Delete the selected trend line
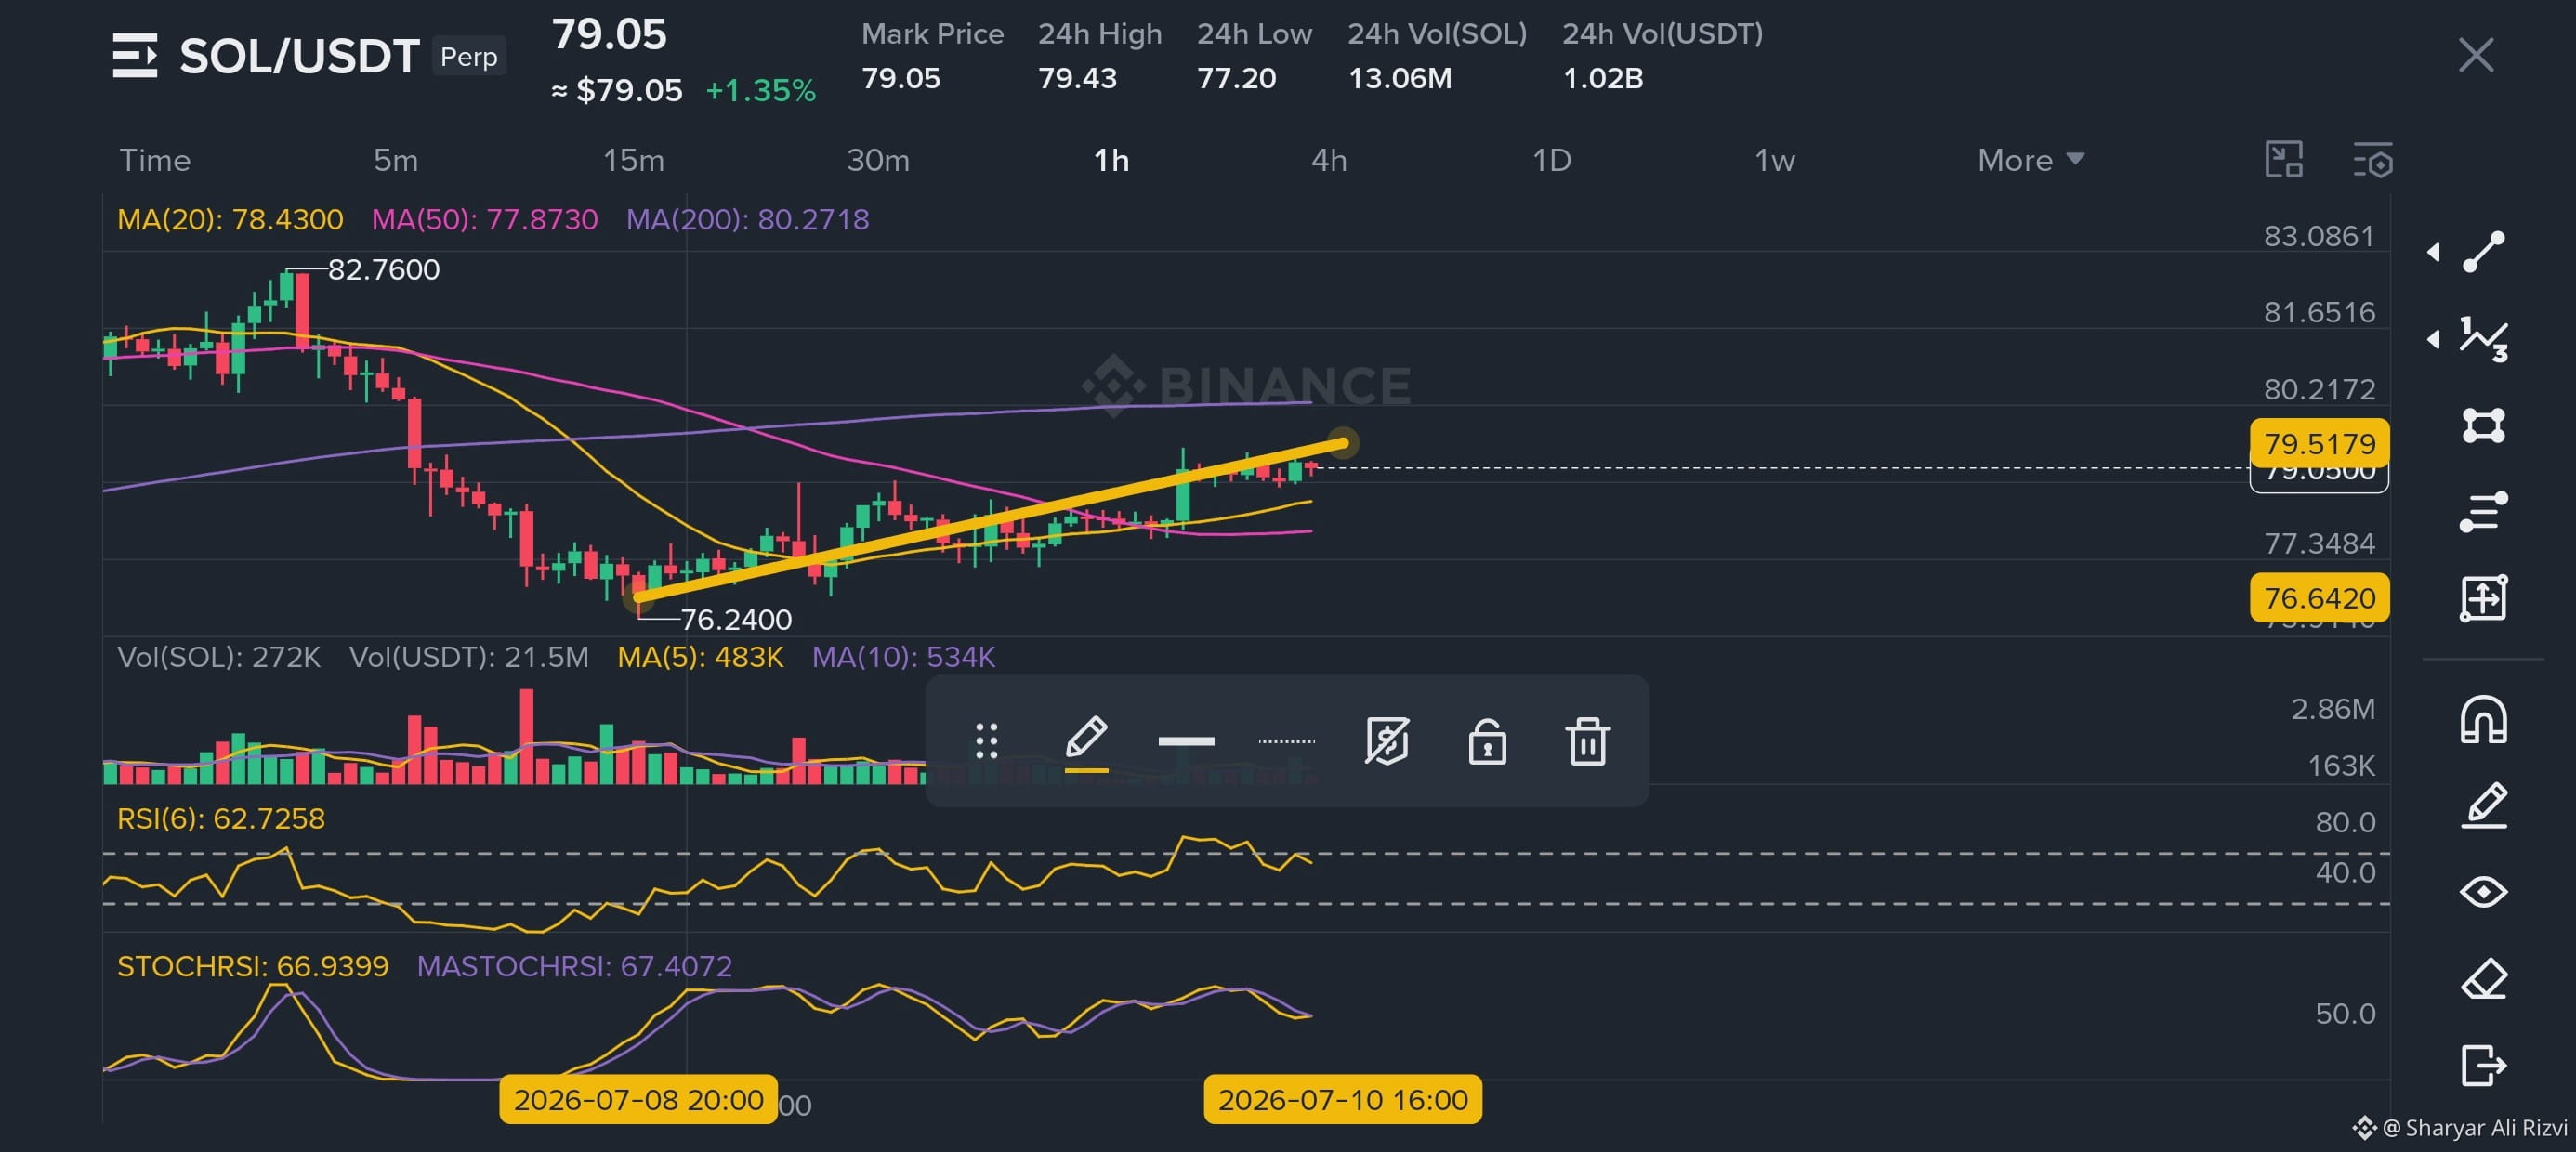2576x1152 pixels. tap(1587, 741)
